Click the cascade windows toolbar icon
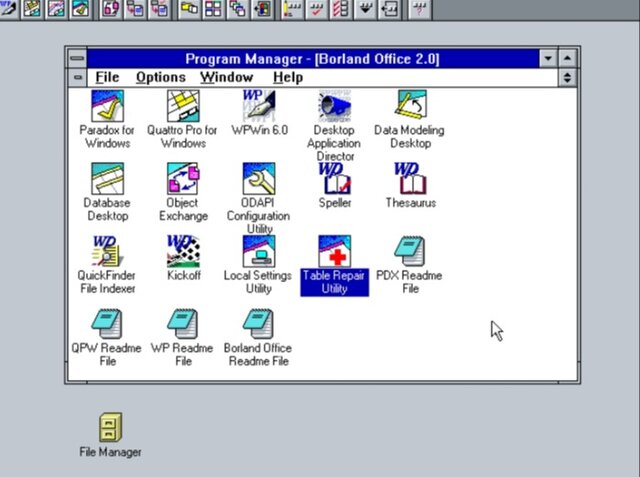This screenshot has width=640, height=477. tap(238, 9)
